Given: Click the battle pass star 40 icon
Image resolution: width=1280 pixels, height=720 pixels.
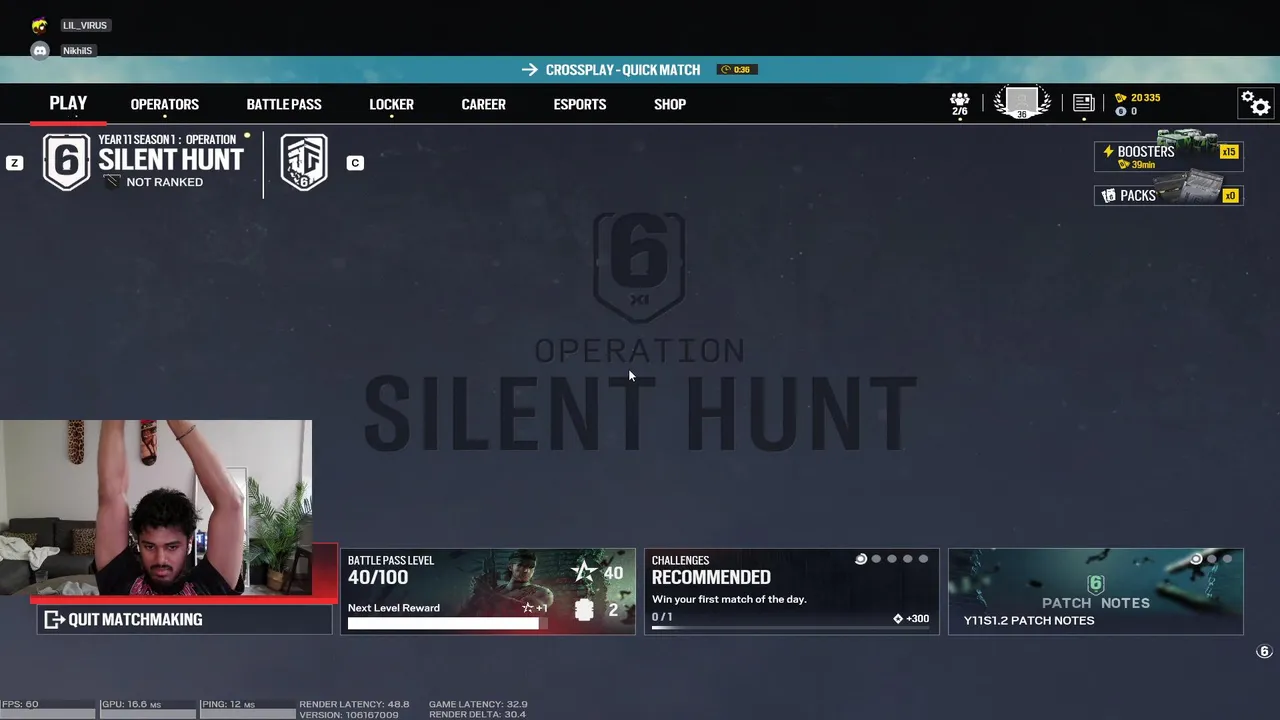Looking at the screenshot, I should [x=584, y=572].
